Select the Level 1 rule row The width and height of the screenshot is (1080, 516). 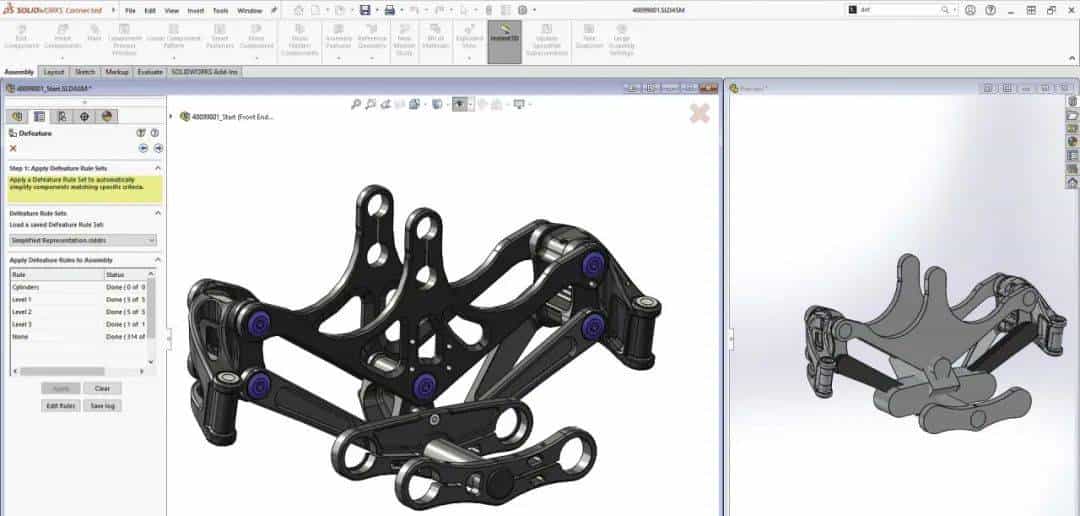pyautogui.click(x=78, y=300)
